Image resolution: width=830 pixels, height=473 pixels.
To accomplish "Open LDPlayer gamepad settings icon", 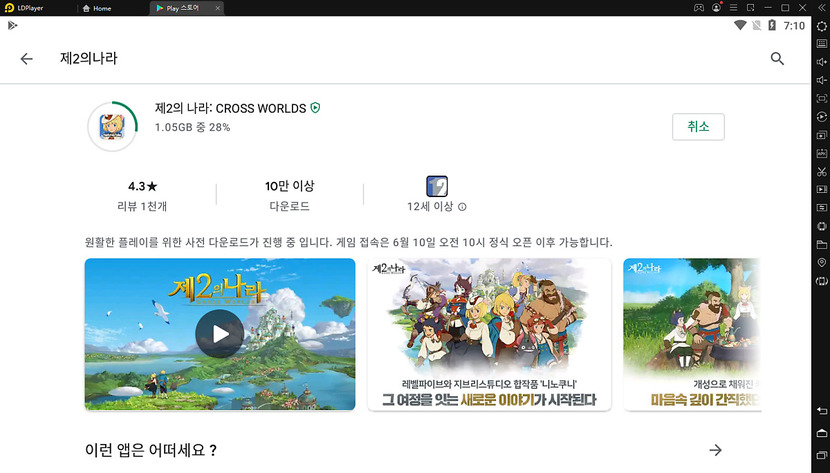I will (699, 8).
